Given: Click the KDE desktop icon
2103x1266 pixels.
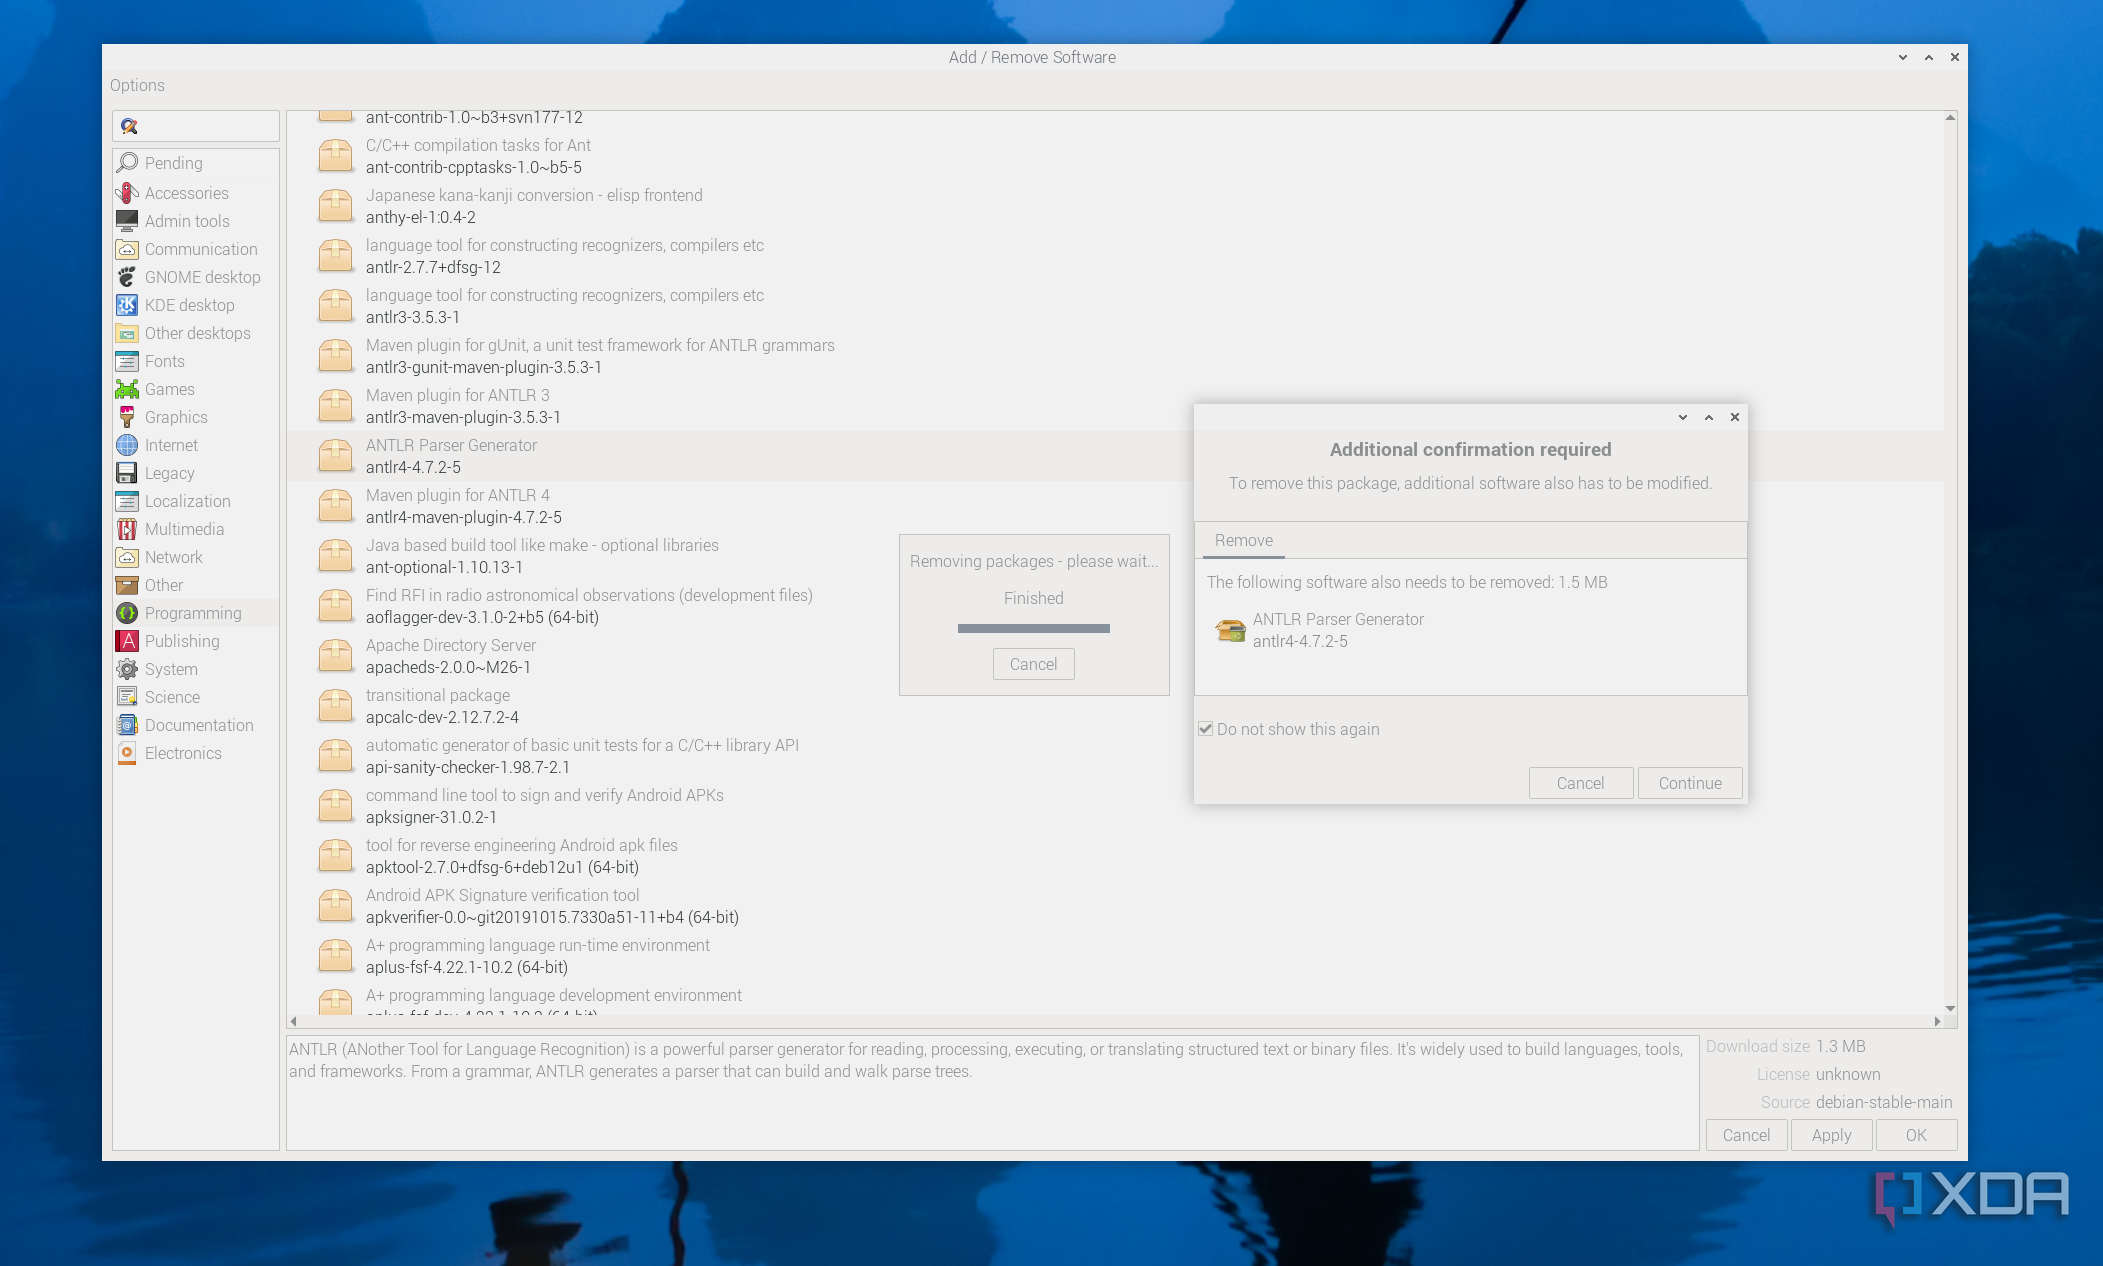Looking at the screenshot, I should click(x=127, y=305).
